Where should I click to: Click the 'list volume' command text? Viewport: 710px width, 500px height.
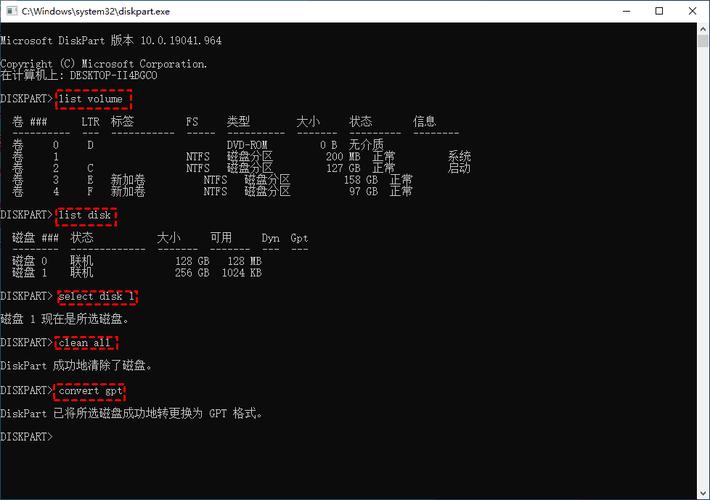91,99
